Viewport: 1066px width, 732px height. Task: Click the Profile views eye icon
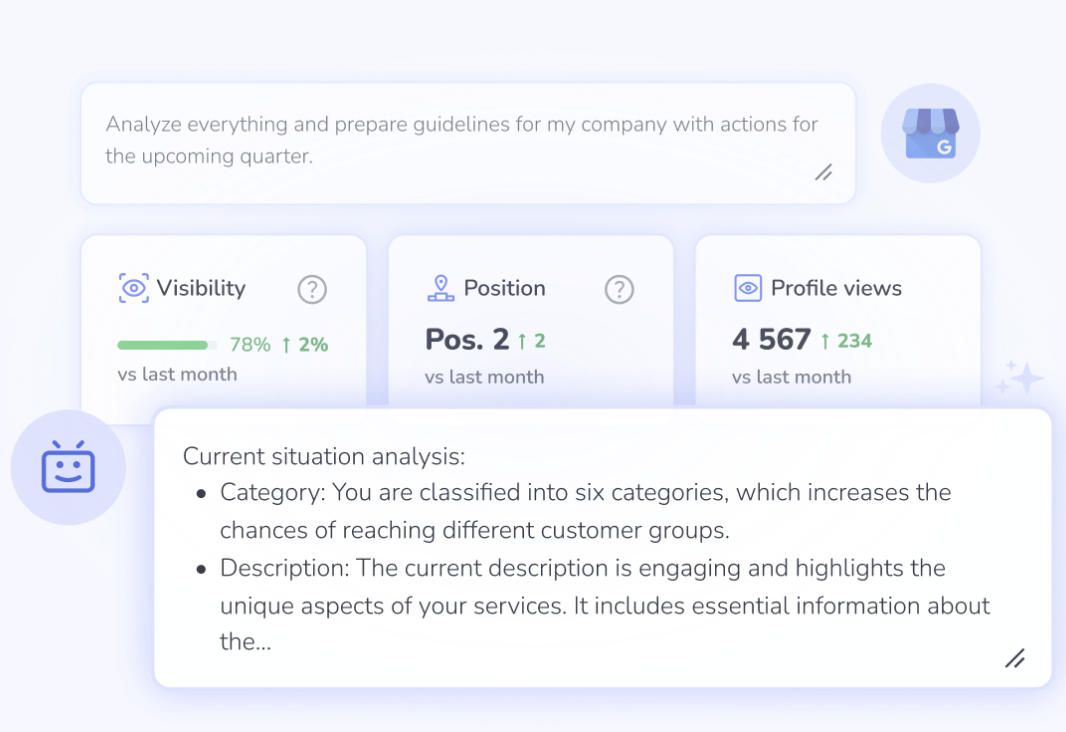point(748,288)
